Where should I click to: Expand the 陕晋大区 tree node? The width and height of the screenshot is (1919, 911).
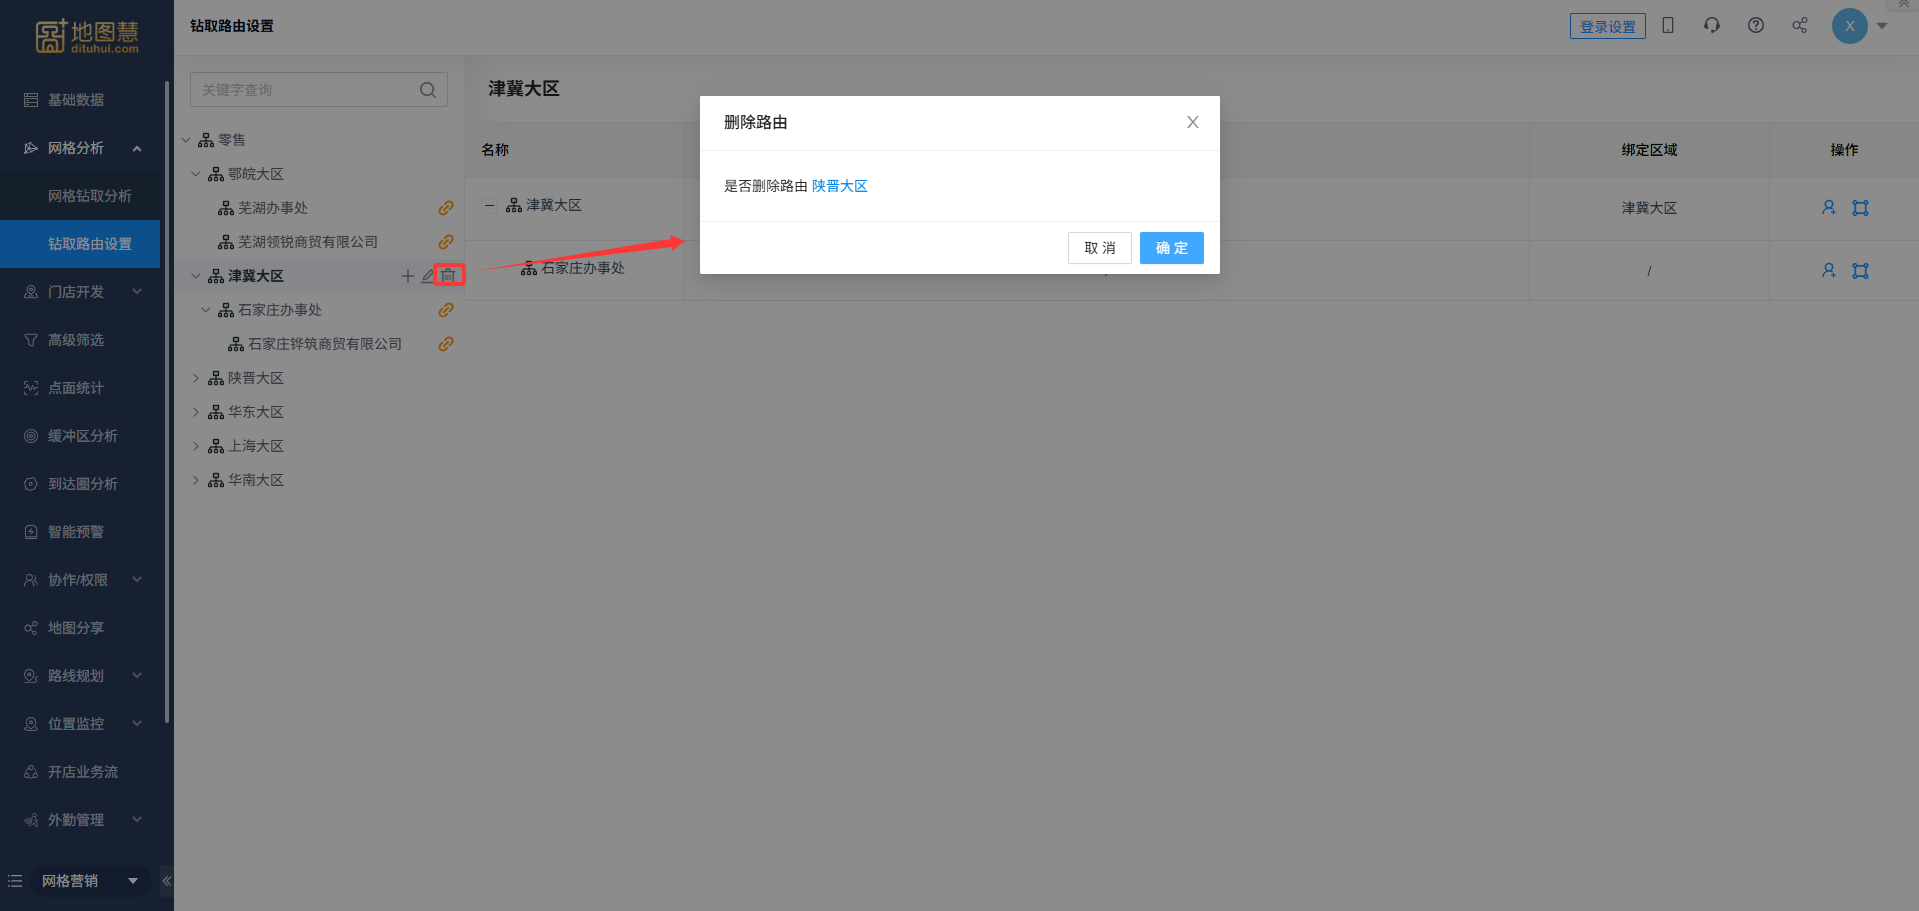196,378
